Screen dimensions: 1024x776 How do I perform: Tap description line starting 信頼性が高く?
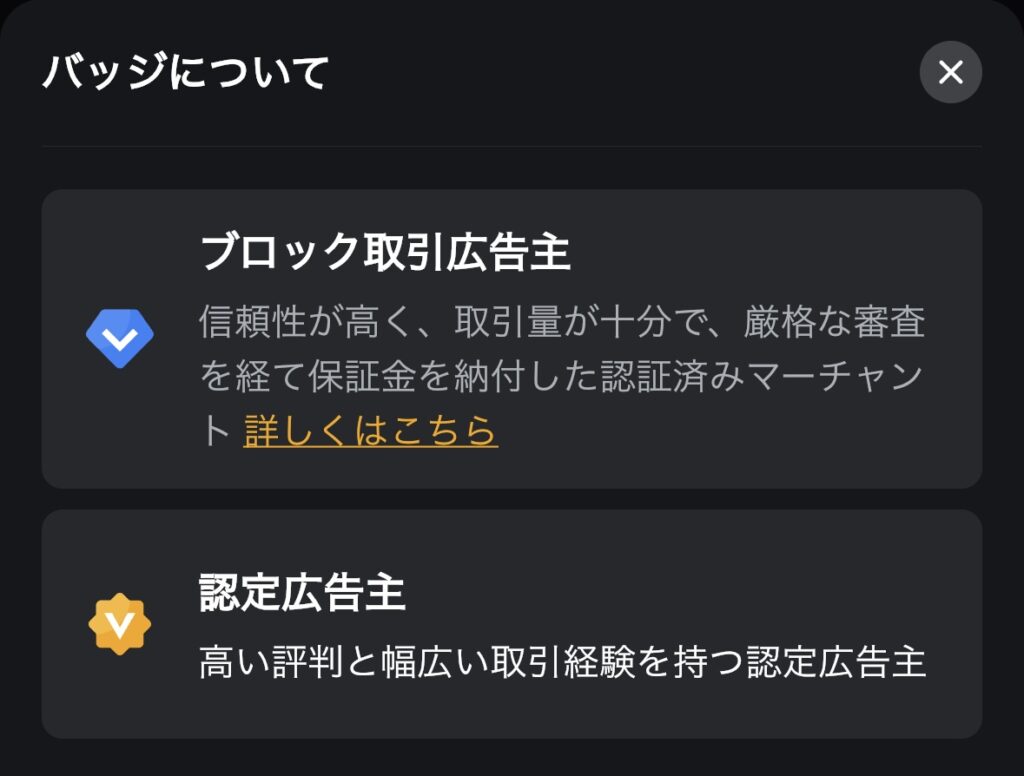click(x=562, y=322)
